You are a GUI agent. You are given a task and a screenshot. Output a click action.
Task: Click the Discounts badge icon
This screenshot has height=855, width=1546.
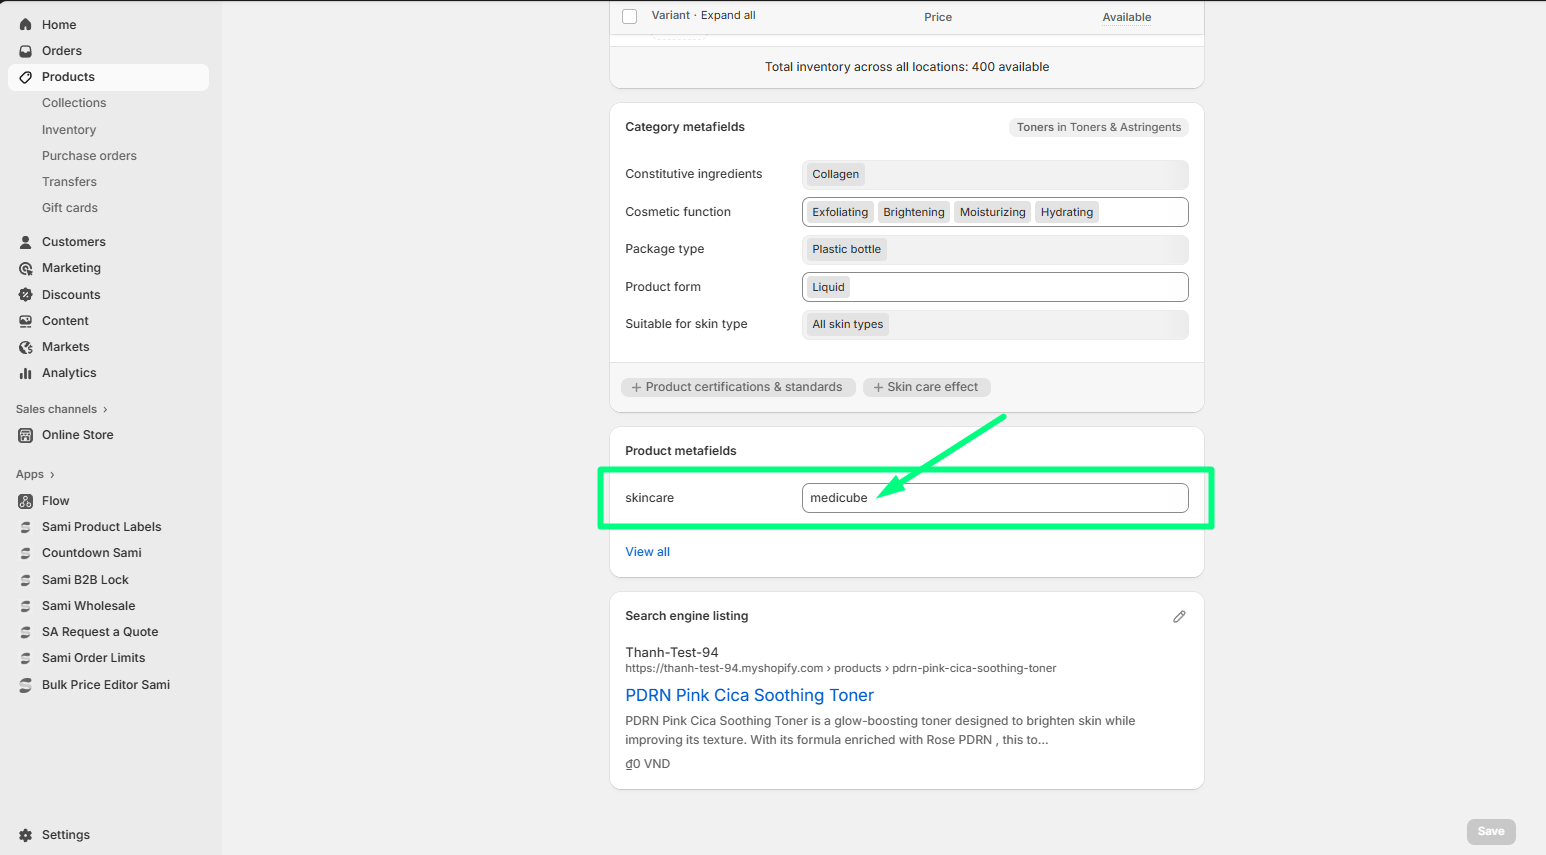tap(26, 295)
